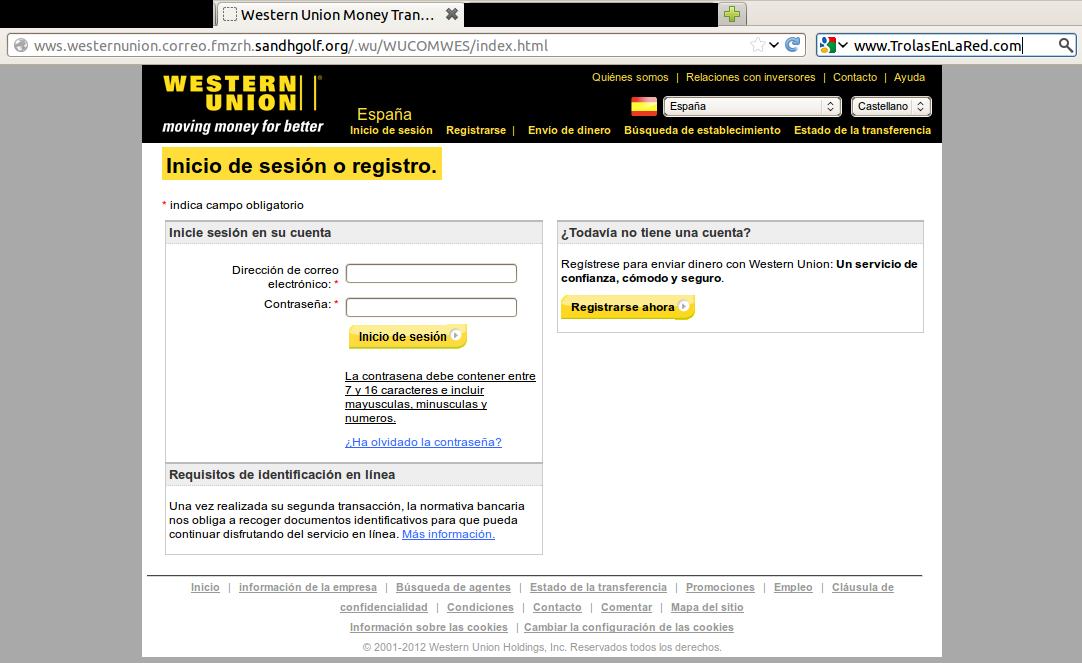Open the Quiénes somos link
1082x663 pixels.
point(630,77)
